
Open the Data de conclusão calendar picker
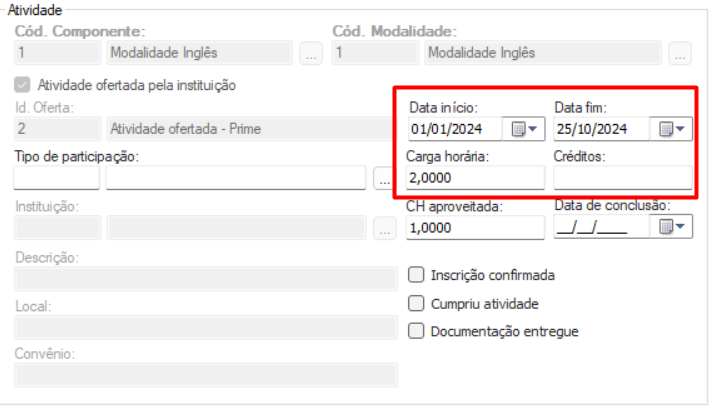(671, 227)
